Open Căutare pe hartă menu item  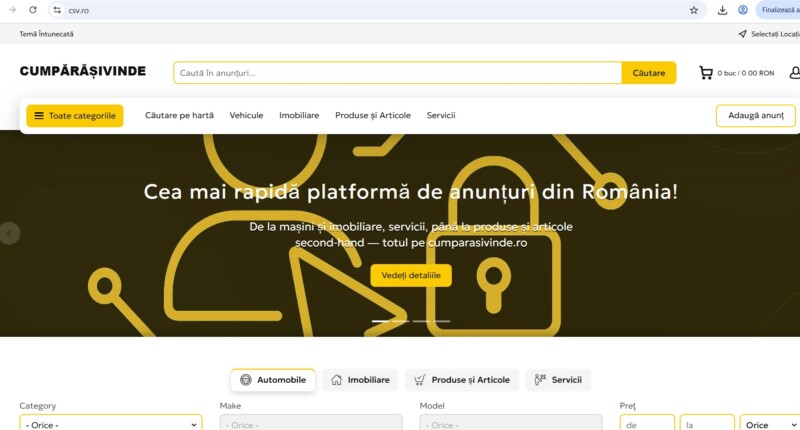179,116
